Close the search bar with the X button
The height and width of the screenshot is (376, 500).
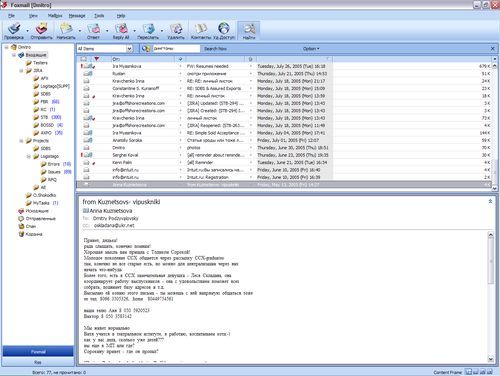coord(492,49)
